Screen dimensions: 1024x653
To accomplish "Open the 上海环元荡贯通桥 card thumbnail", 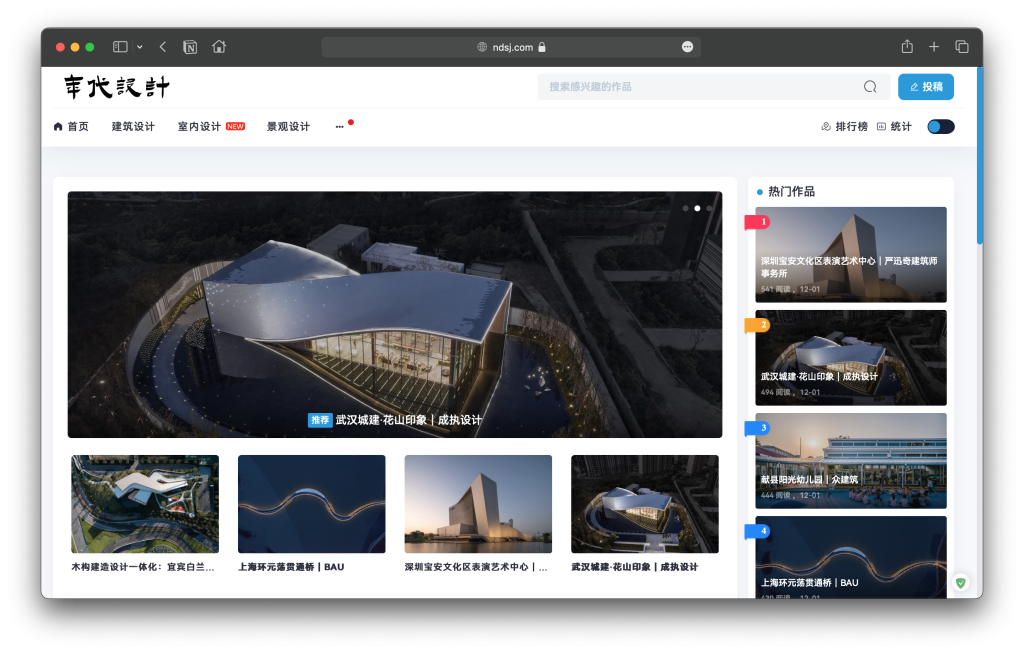I will click(312, 504).
